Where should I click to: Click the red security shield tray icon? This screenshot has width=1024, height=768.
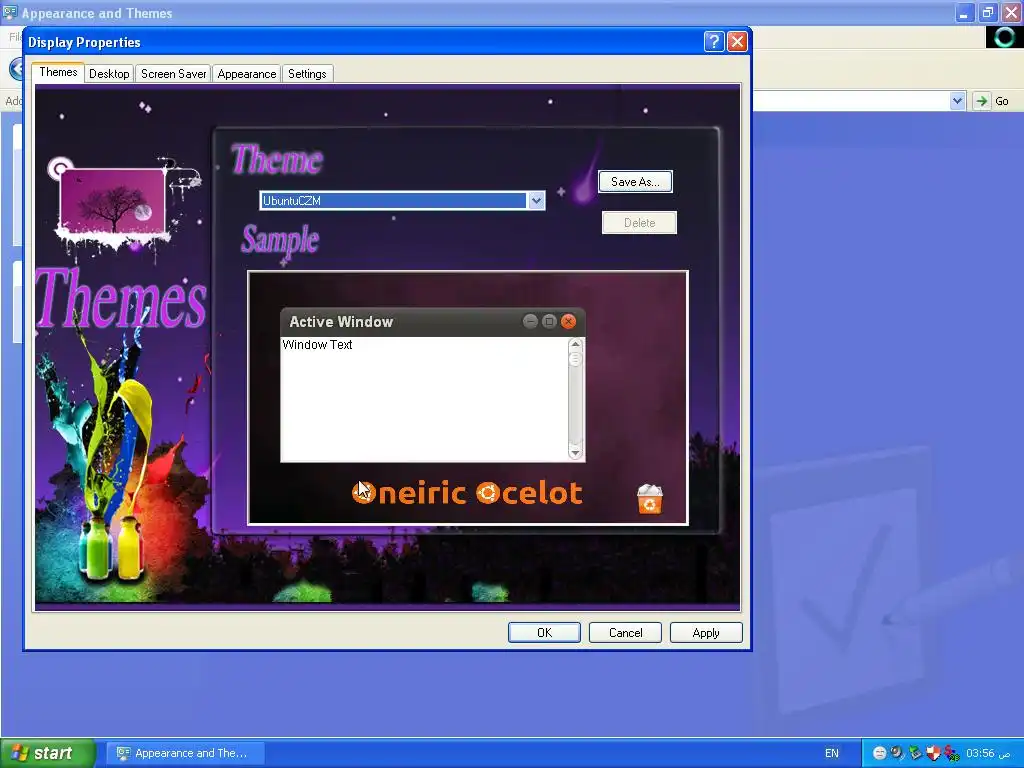(933, 753)
